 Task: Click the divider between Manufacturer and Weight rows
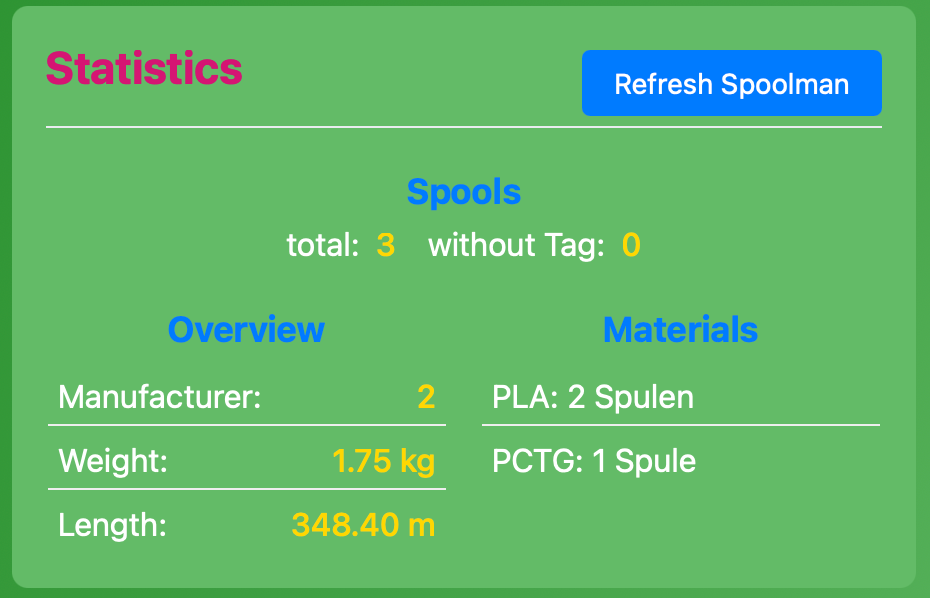point(247,425)
